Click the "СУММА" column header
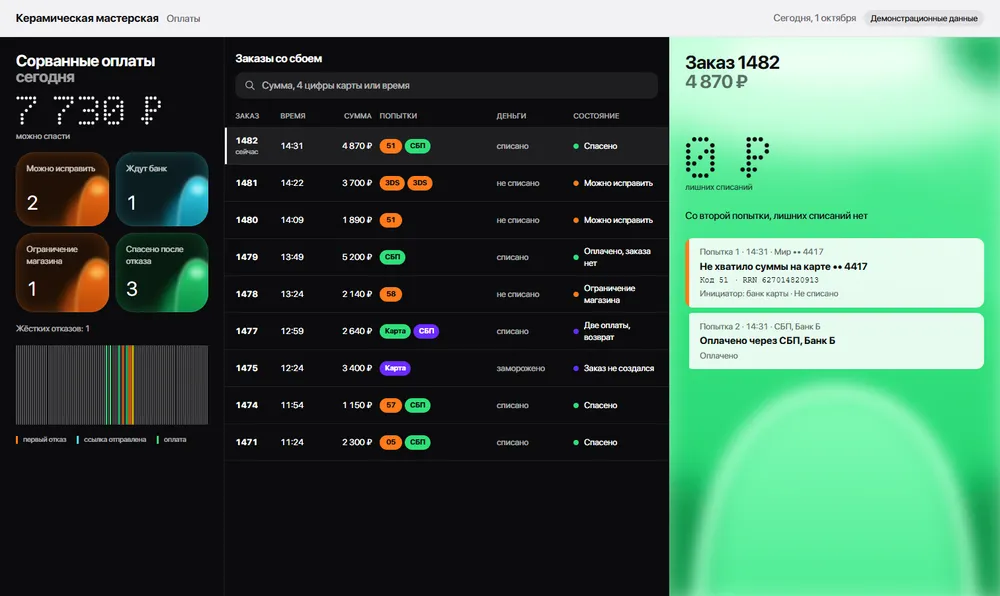The image size is (1000, 596). (357, 116)
